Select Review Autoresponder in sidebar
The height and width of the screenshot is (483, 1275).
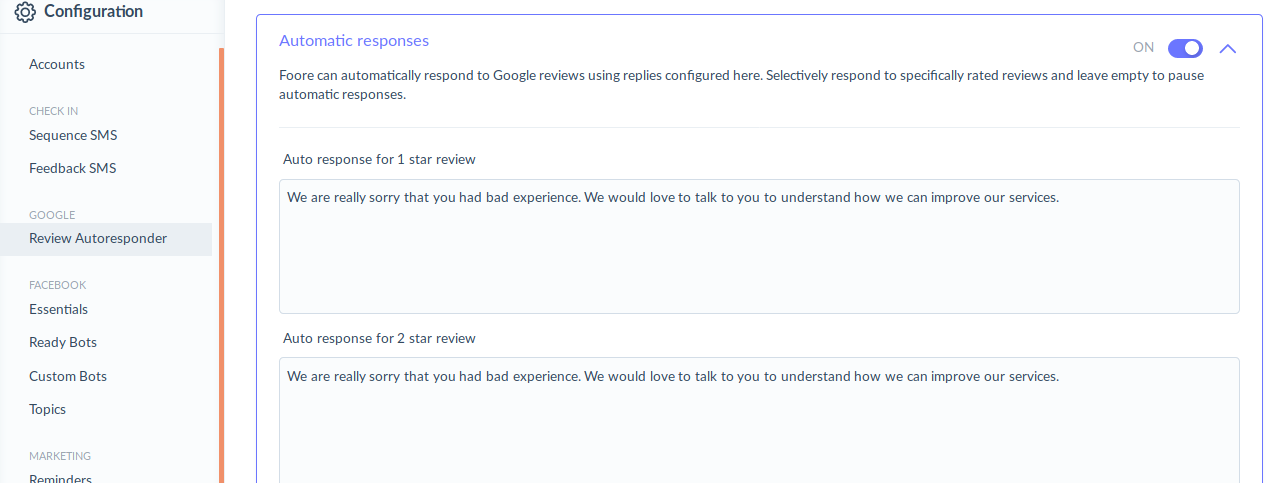tap(98, 238)
